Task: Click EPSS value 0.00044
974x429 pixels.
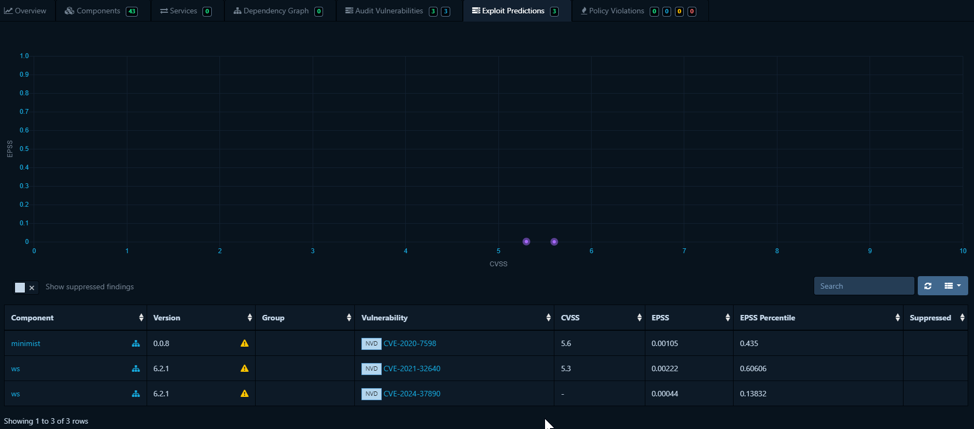Action: pos(664,394)
